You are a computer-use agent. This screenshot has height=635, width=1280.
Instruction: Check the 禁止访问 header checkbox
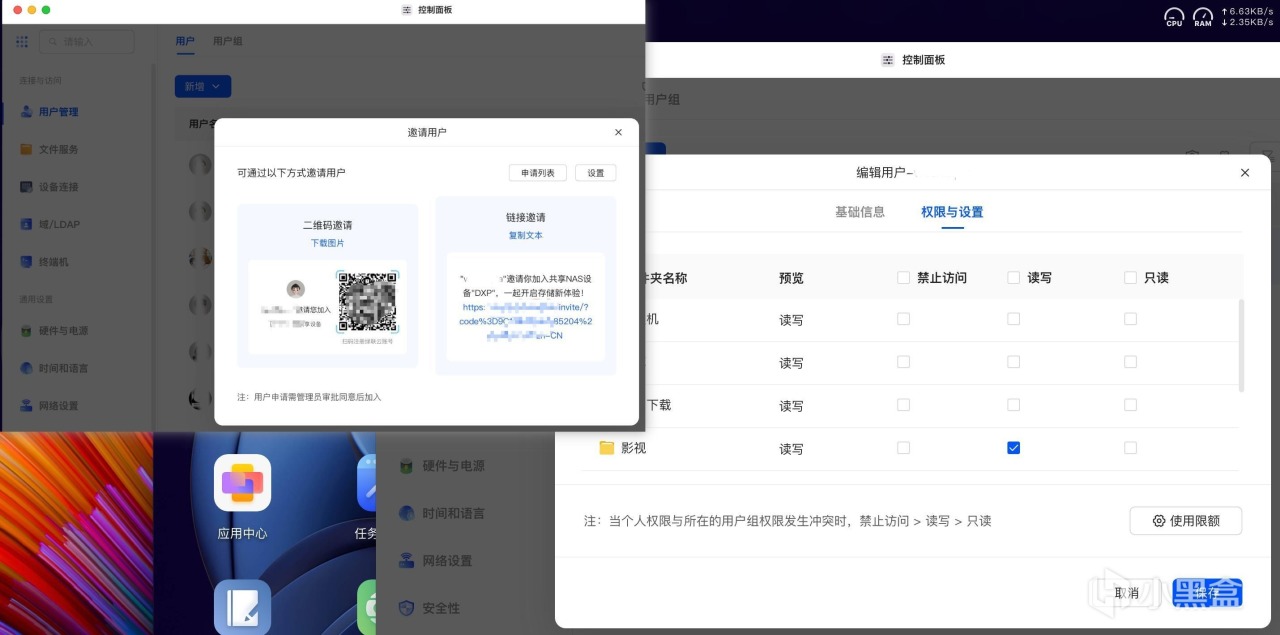click(904, 278)
